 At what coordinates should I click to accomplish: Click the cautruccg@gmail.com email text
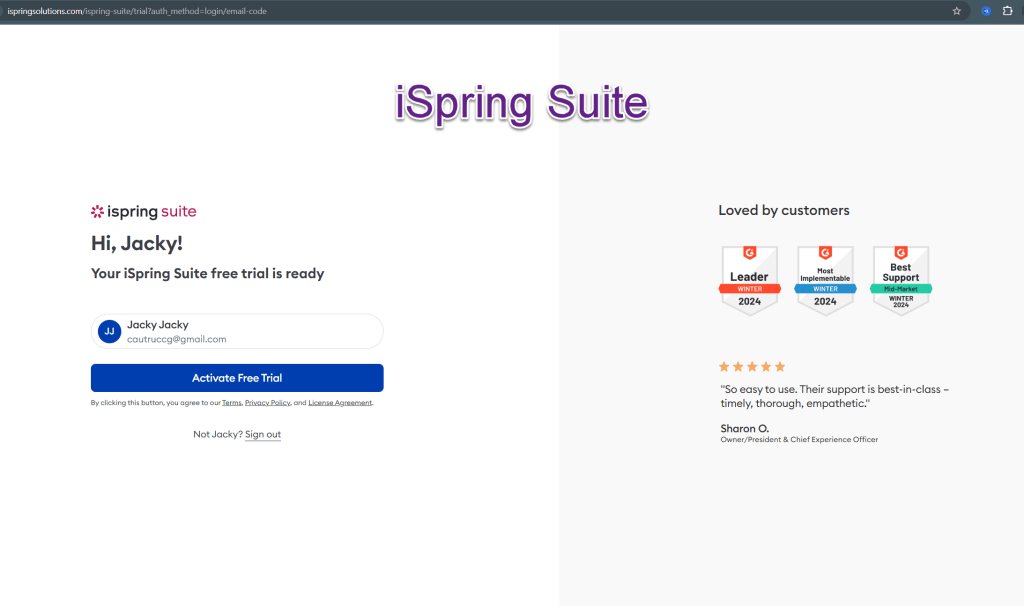click(x=176, y=339)
